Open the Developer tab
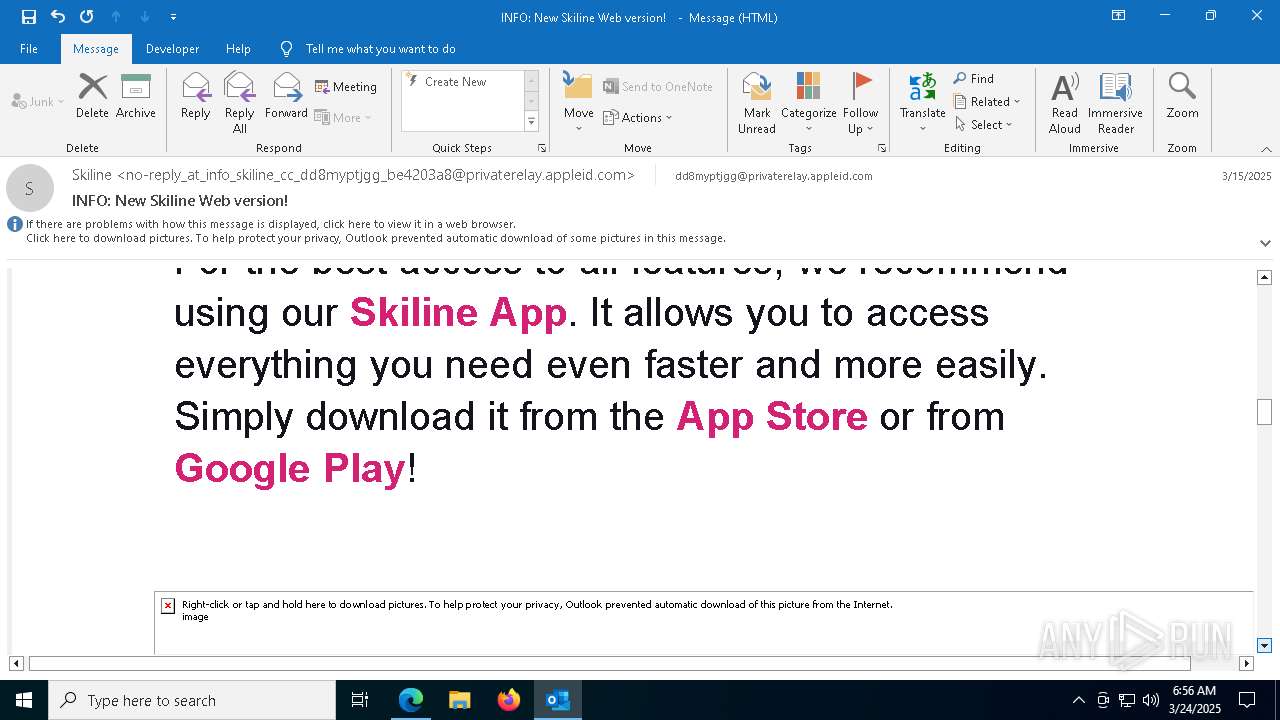This screenshot has width=1280, height=720. 172,48
